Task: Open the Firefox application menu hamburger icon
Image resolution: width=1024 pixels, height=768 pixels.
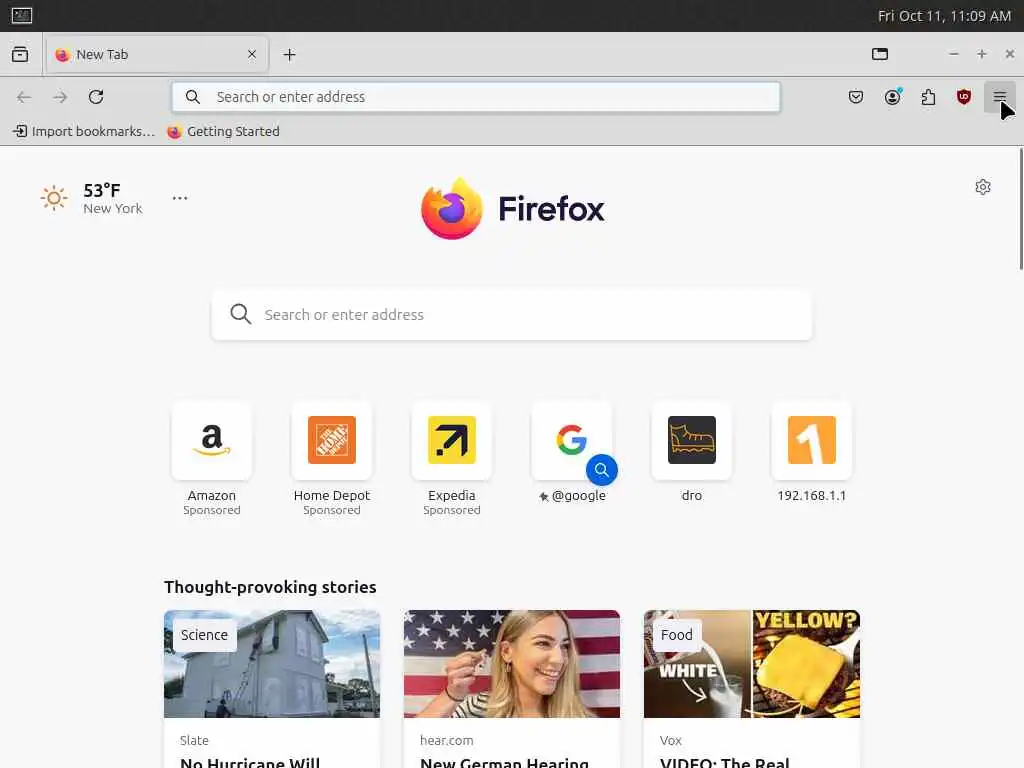Action: 999,97
